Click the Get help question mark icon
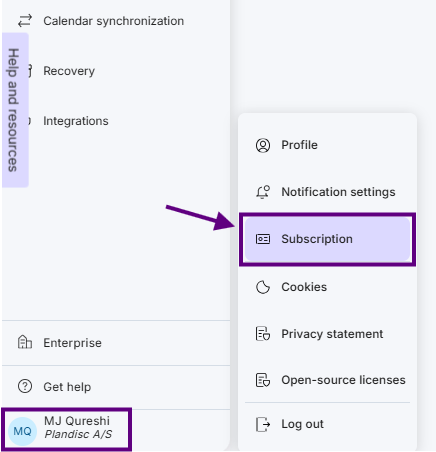Screen dimensions: 436x452 25,386
